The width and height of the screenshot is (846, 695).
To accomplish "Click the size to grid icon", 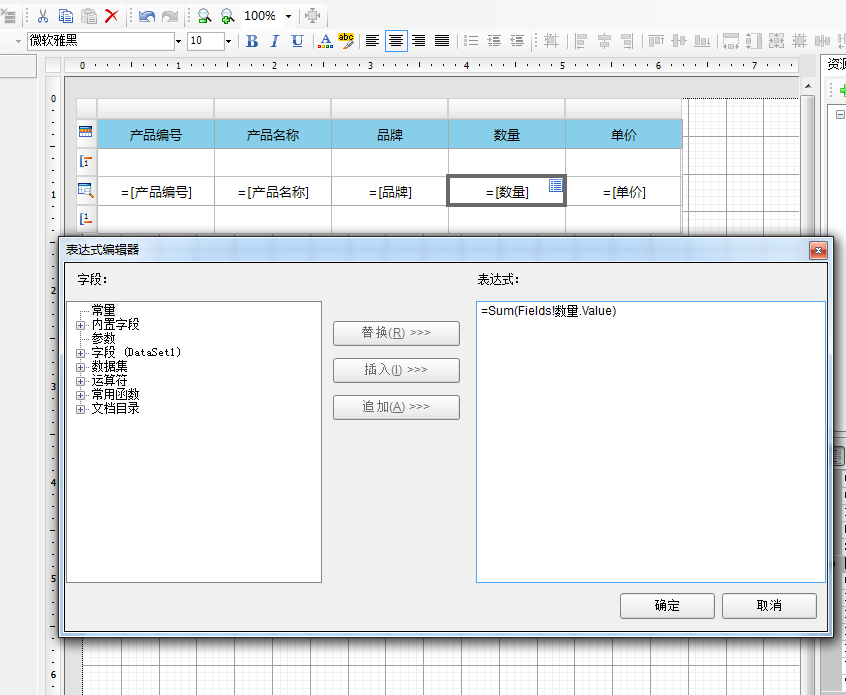I will [800, 40].
